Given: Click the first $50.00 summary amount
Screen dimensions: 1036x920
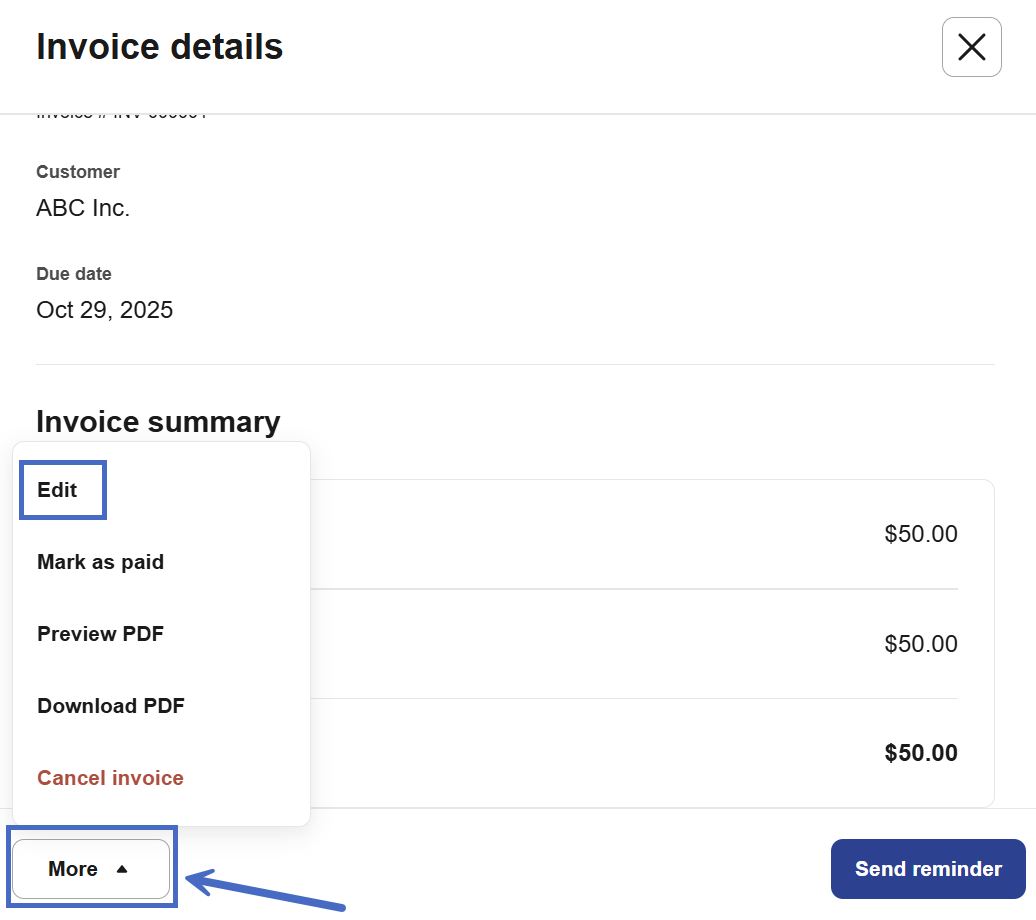Looking at the screenshot, I should (920, 534).
